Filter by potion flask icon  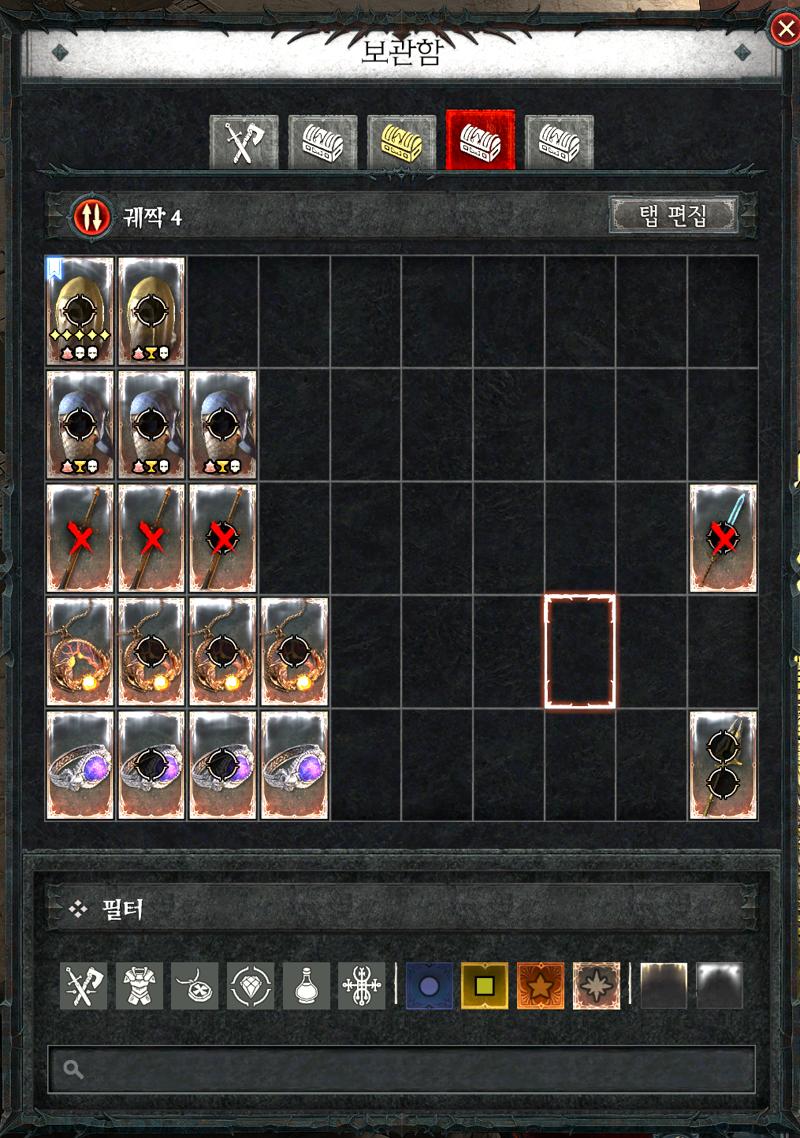306,986
